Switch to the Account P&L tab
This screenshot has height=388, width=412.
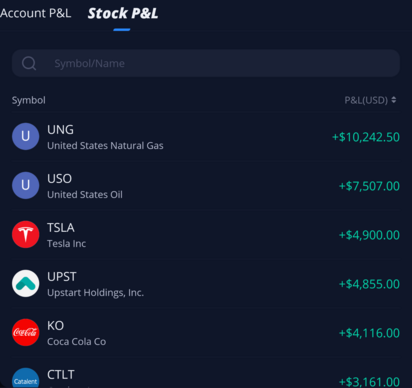click(x=35, y=13)
